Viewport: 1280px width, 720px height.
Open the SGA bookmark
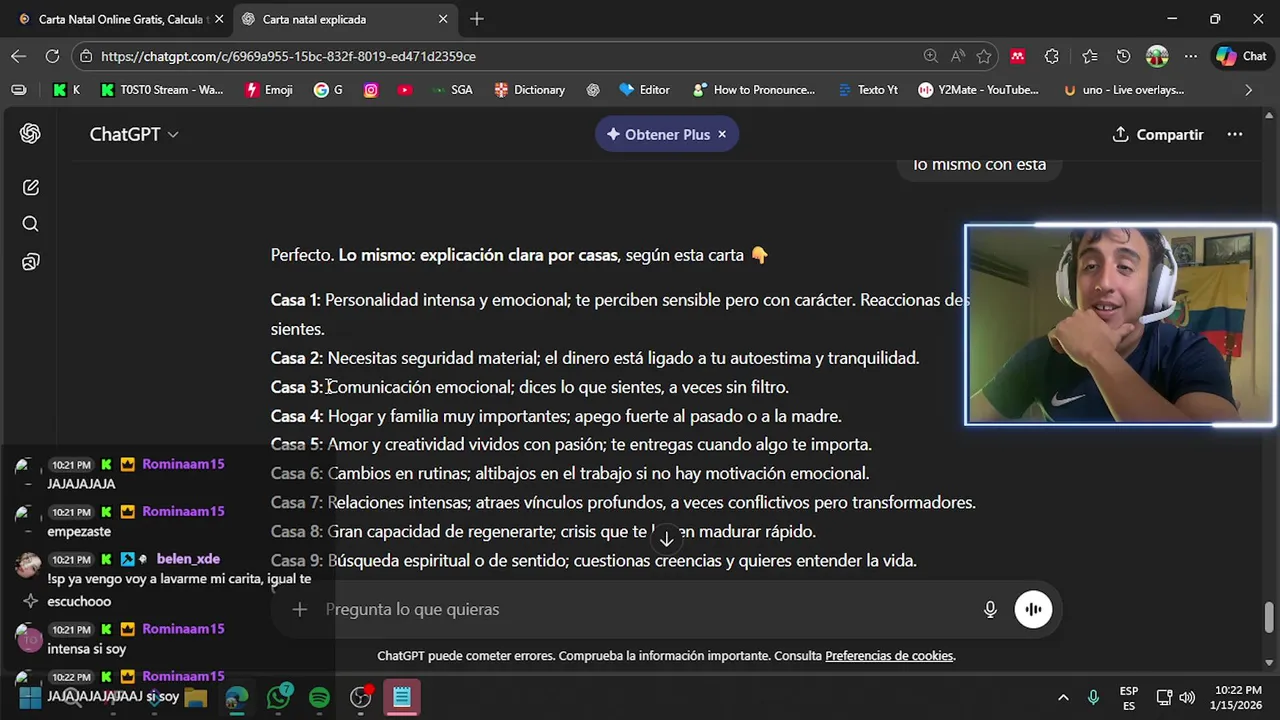(452, 90)
